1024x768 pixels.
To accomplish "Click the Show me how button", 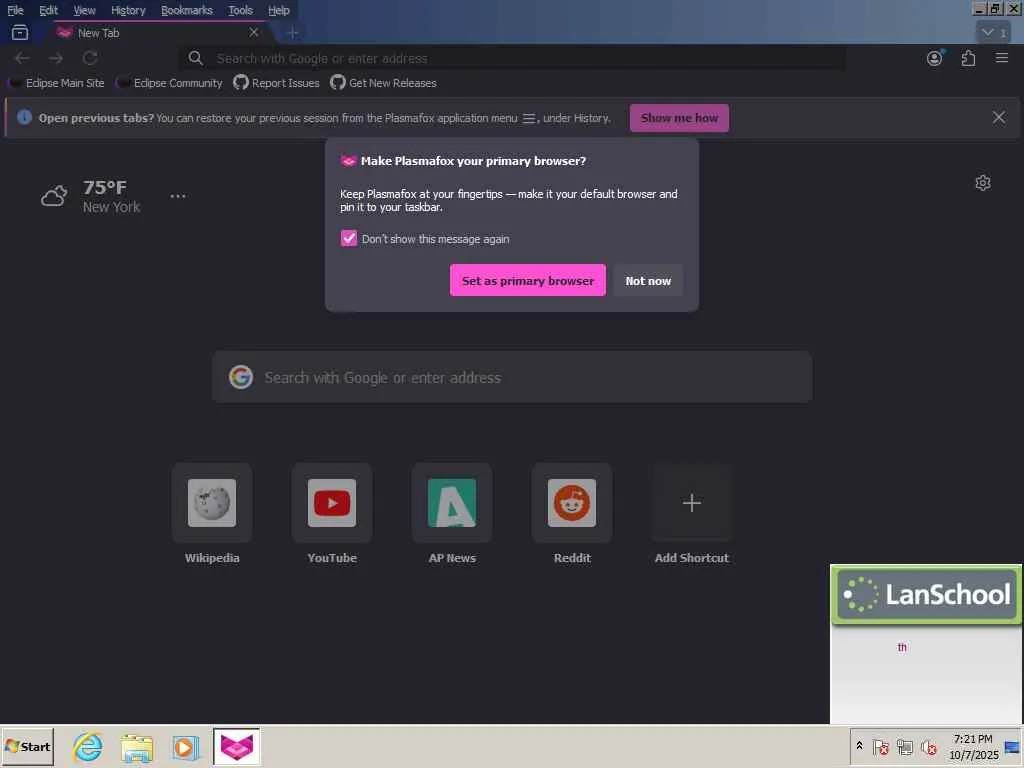I will pyautogui.click(x=679, y=118).
